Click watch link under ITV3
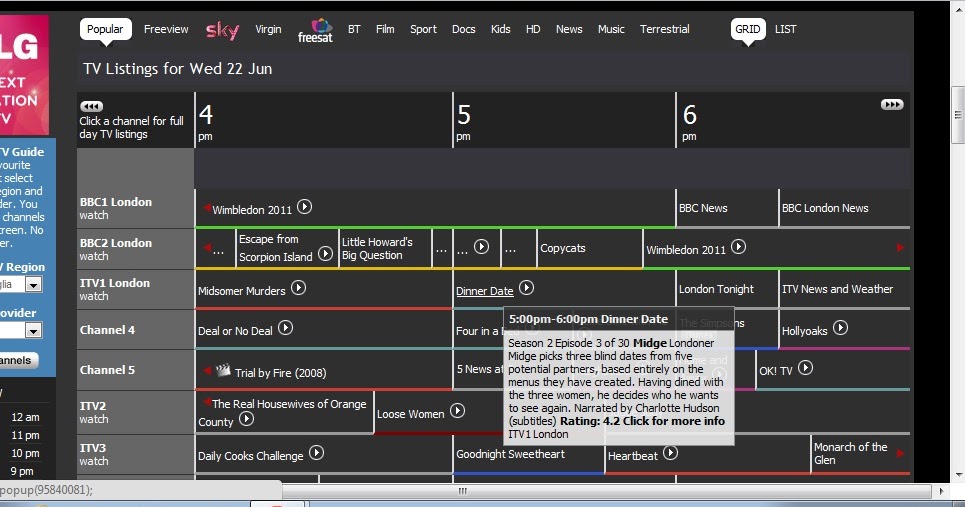This screenshot has width=965, height=507. click(x=94, y=461)
